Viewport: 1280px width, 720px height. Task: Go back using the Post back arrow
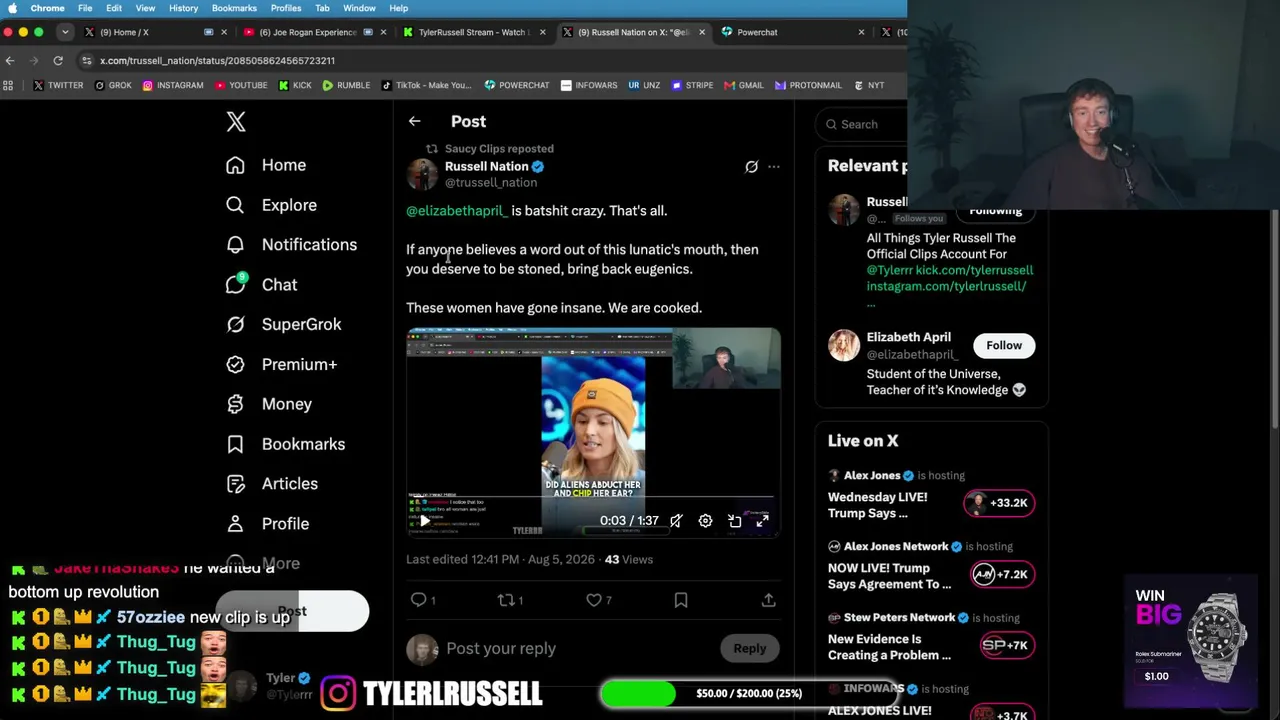[414, 122]
